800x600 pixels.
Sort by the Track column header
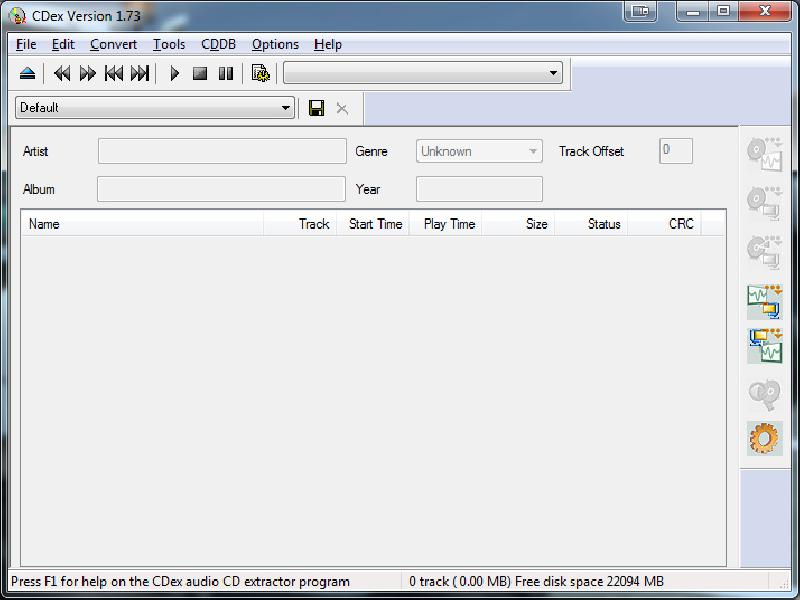point(300,224)
